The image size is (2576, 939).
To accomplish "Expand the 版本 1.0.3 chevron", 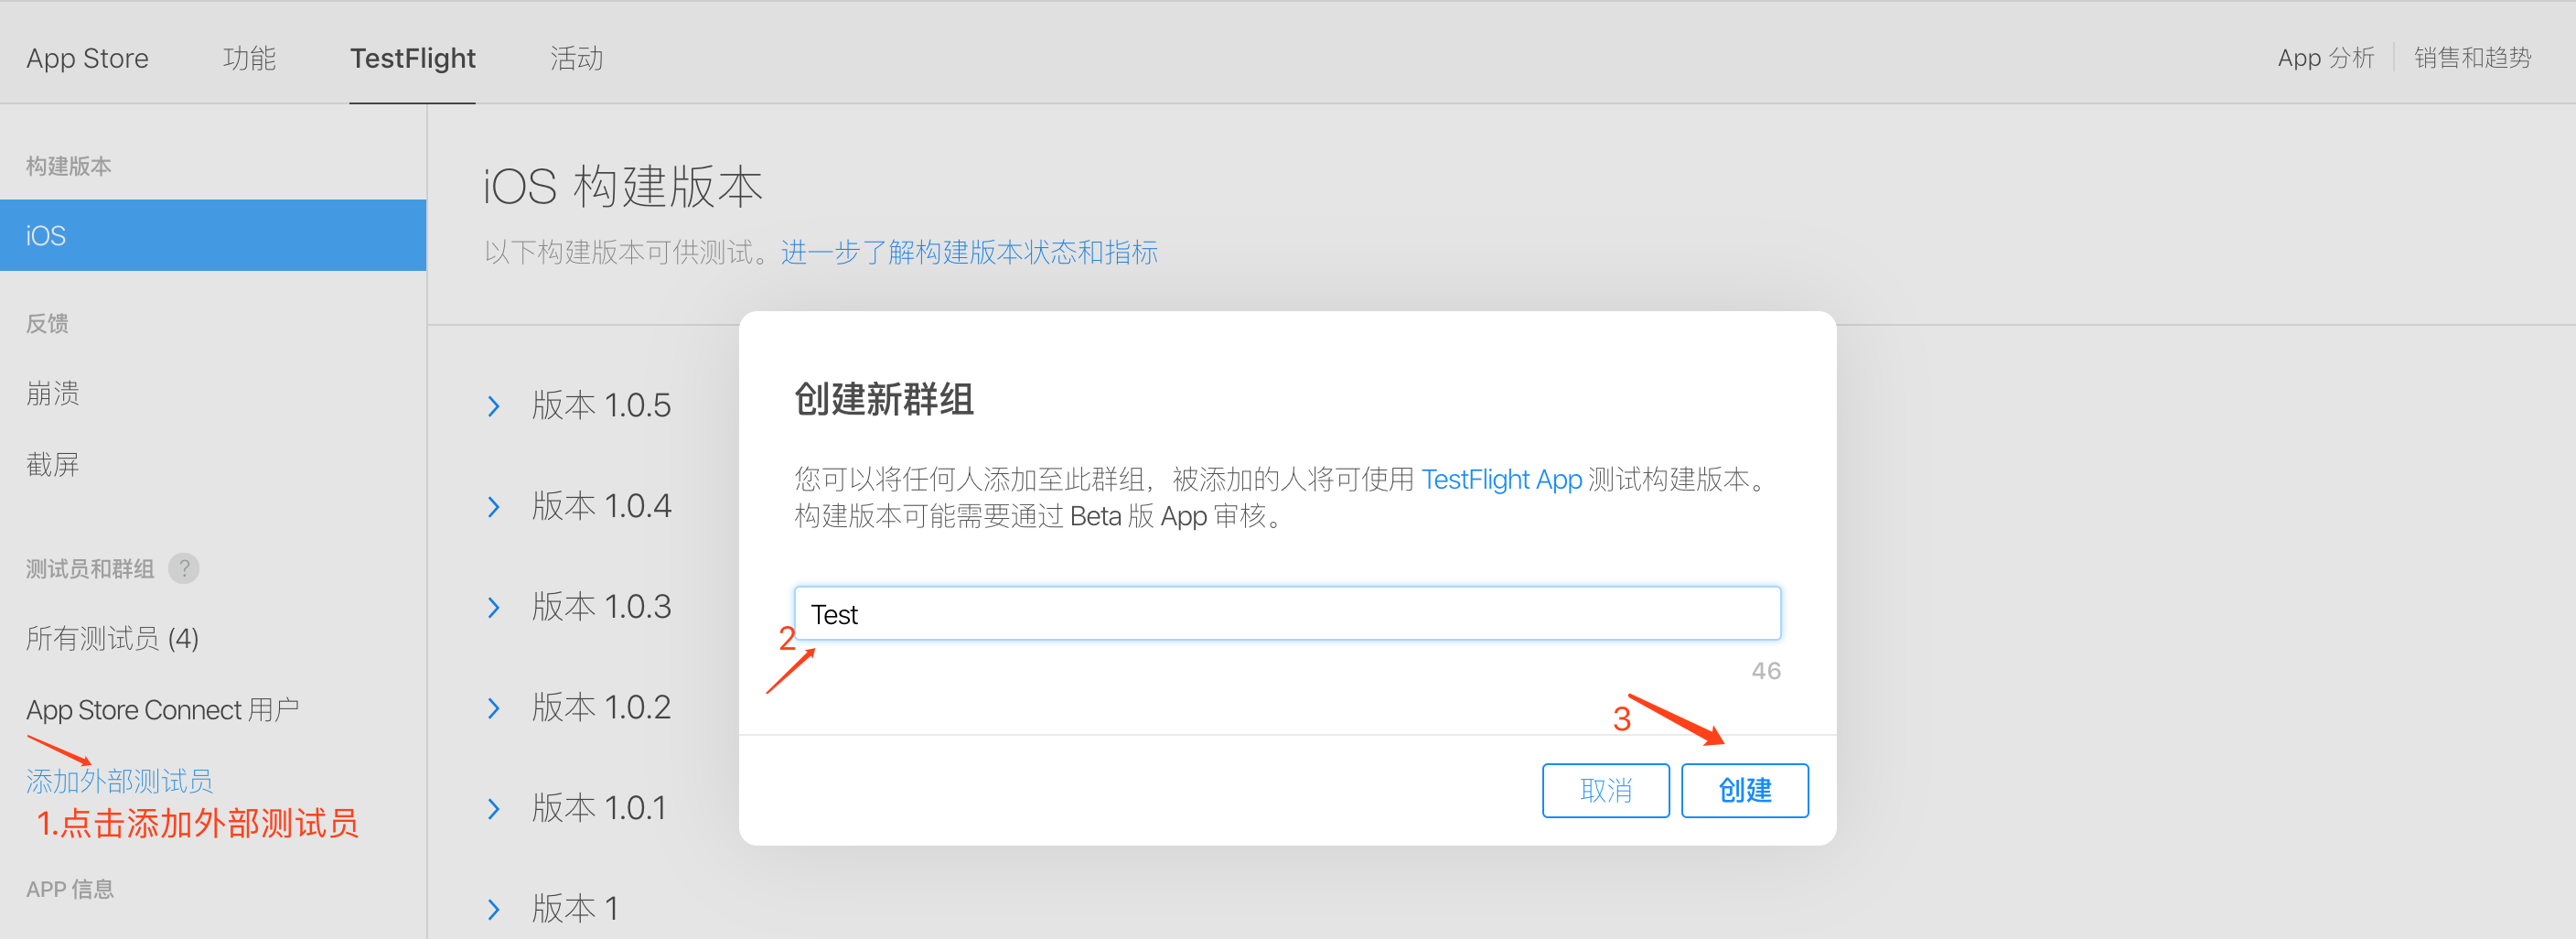I will (494, 607).
